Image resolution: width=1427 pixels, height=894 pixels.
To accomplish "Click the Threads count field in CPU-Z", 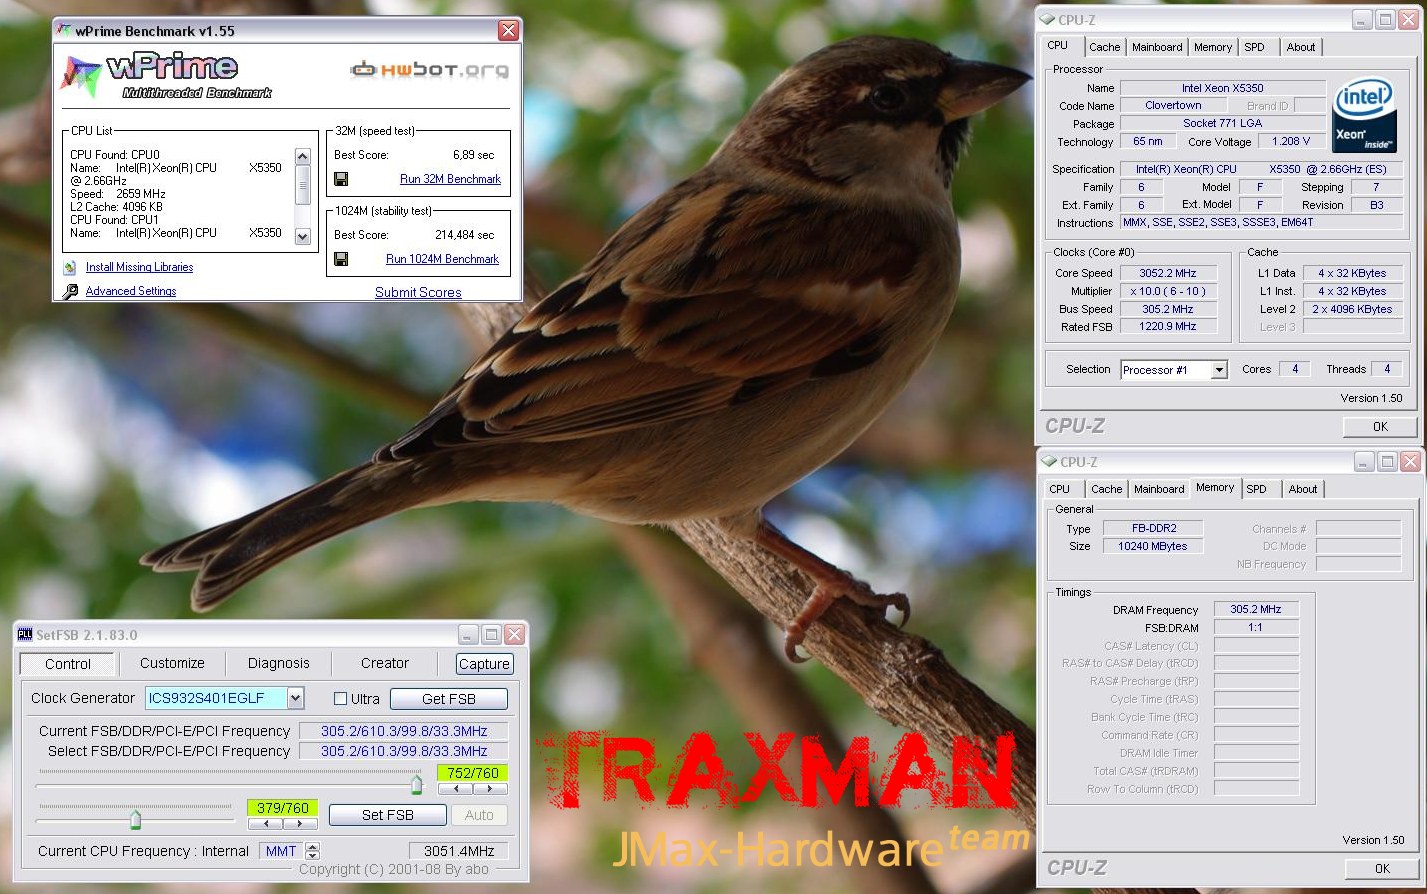I will click(1387, 369).
